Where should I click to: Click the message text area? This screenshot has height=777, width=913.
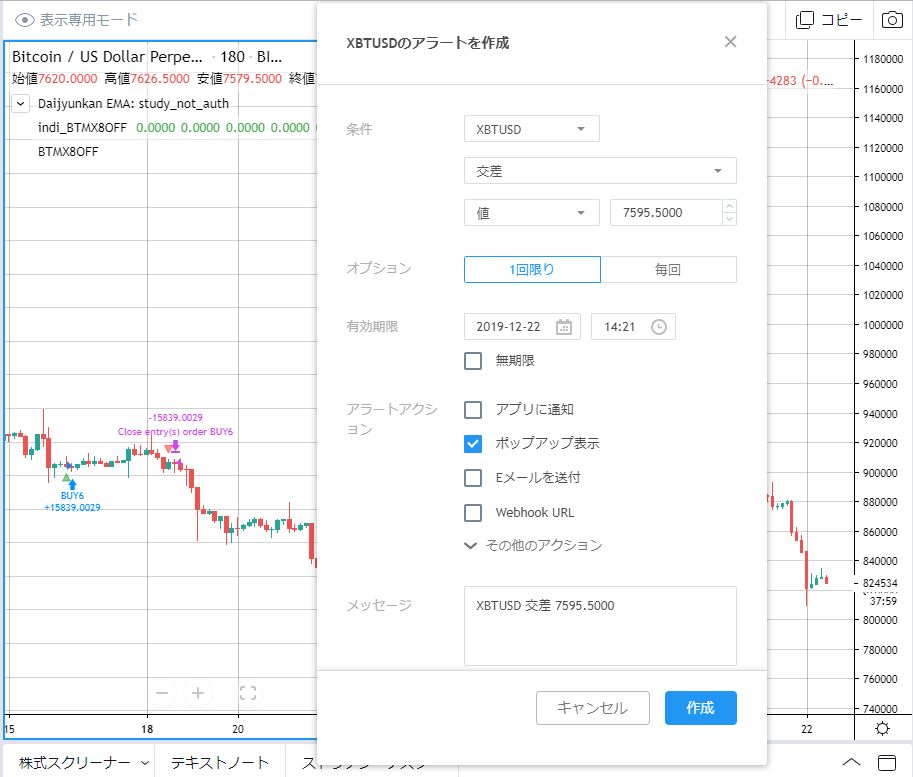[600, 625]
